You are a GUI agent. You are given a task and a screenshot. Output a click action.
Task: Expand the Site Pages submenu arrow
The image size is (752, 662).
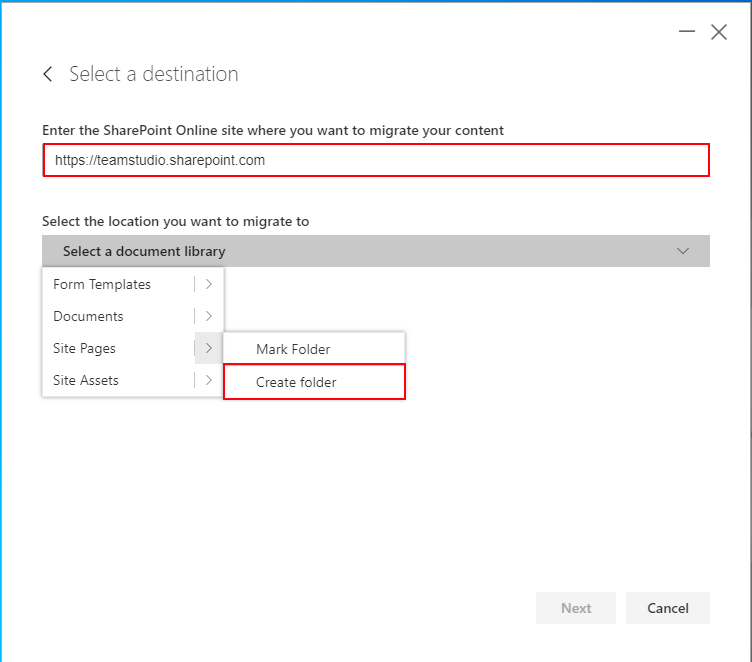[209, 348]
